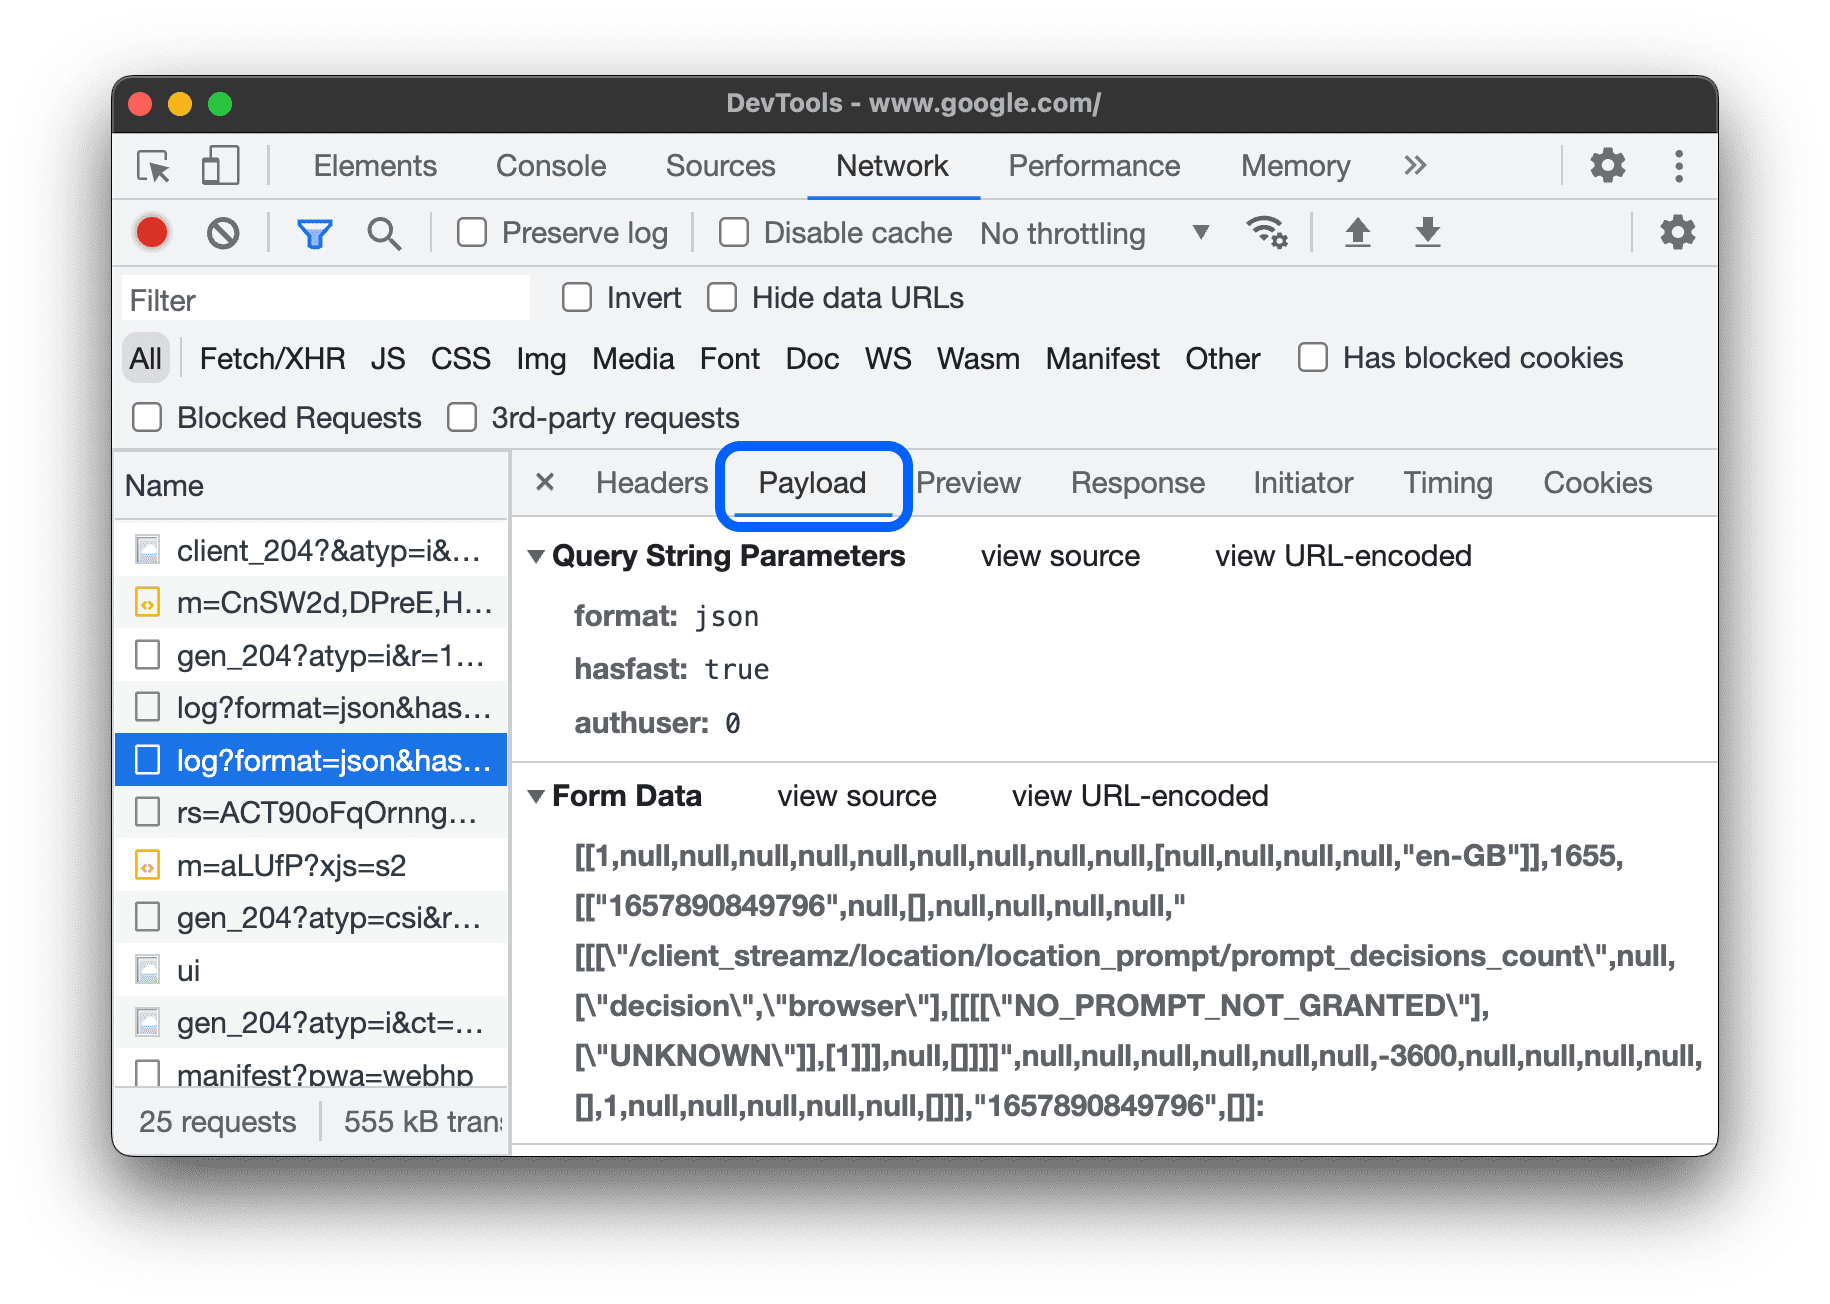Switch to the Response tab
This screenshot has height=1304, width=1830.
(x=1137, y=483)
